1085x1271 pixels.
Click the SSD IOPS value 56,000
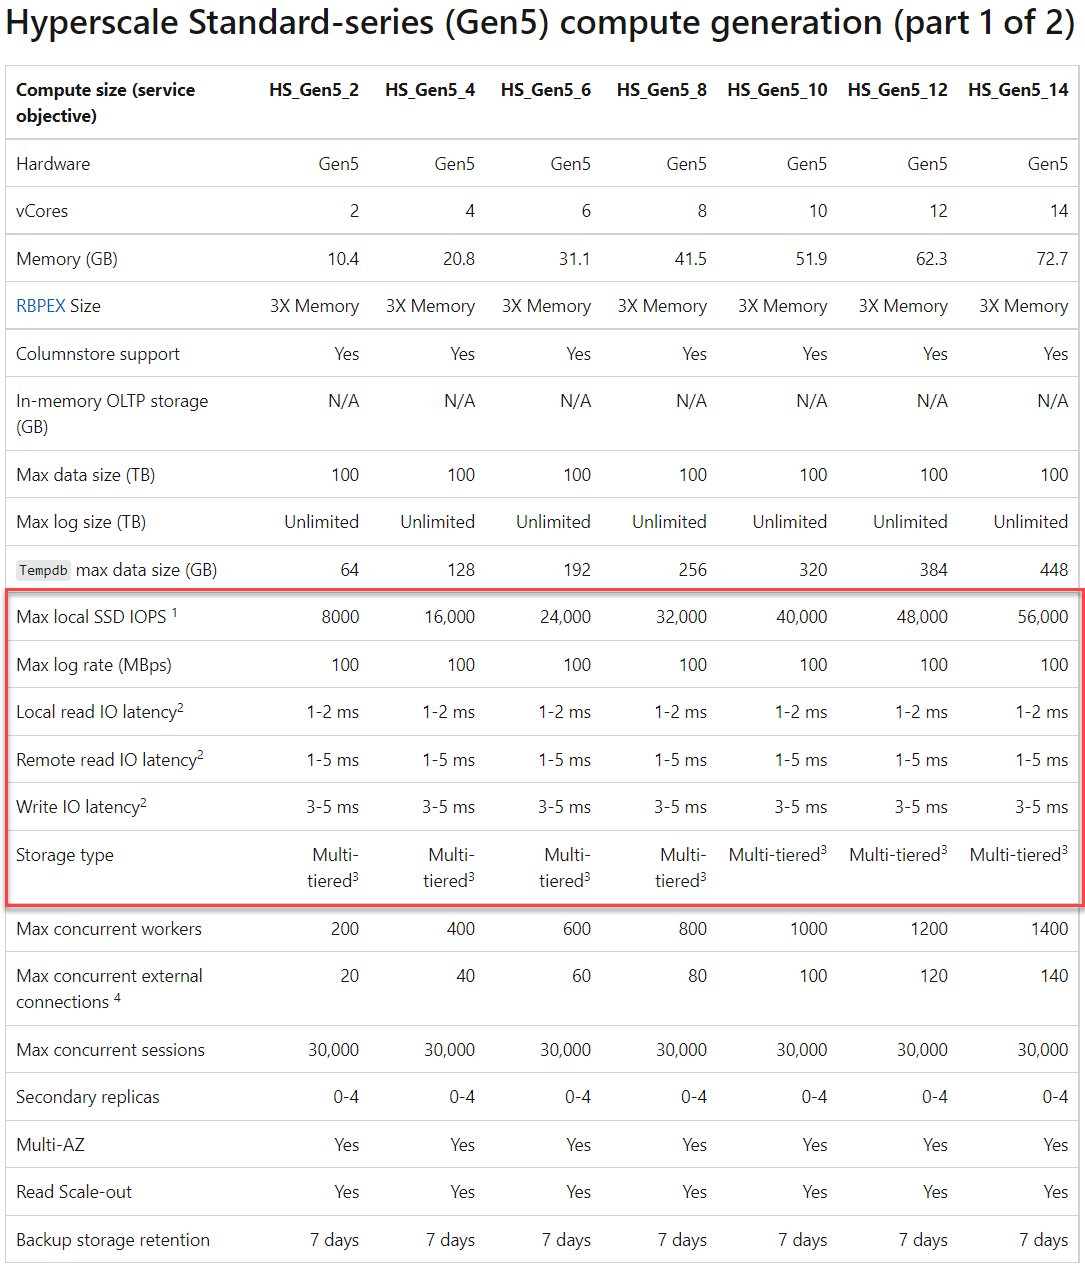coord(1043,617)
